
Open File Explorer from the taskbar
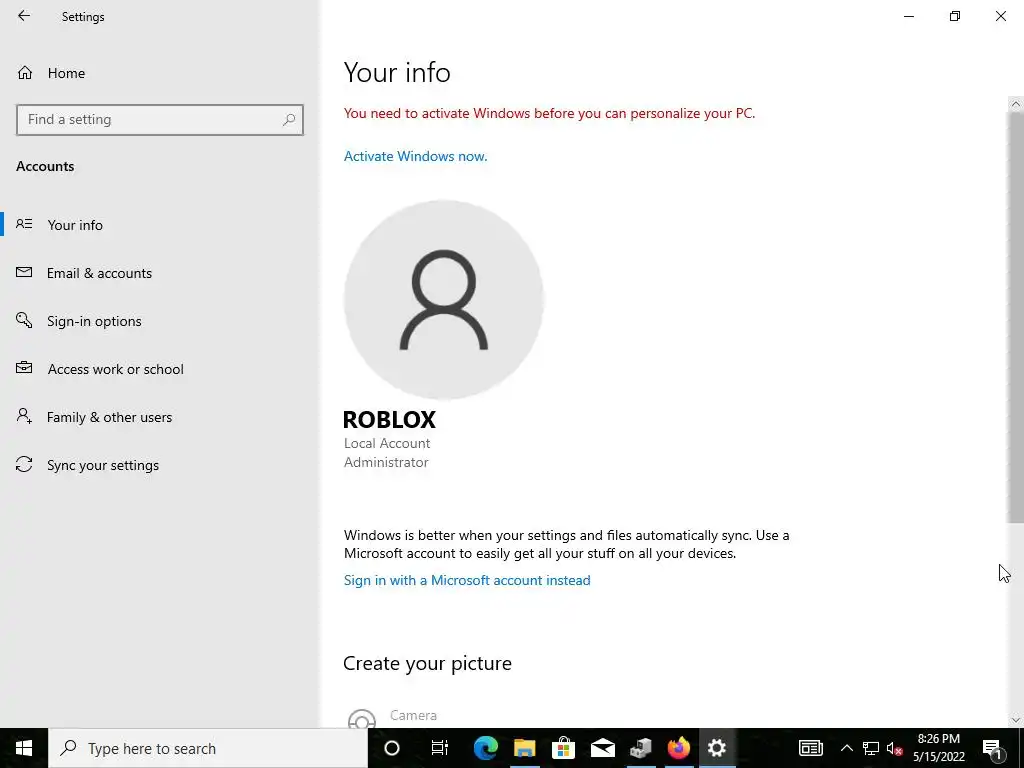pos(524,748)
